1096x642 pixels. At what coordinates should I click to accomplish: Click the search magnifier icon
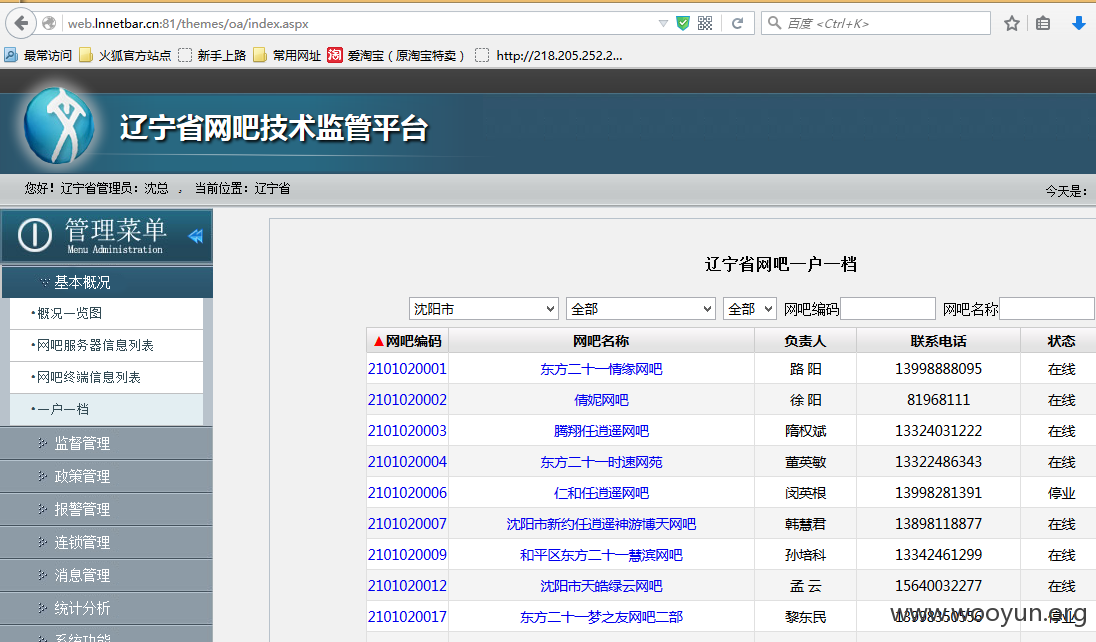tap(774, 23)
